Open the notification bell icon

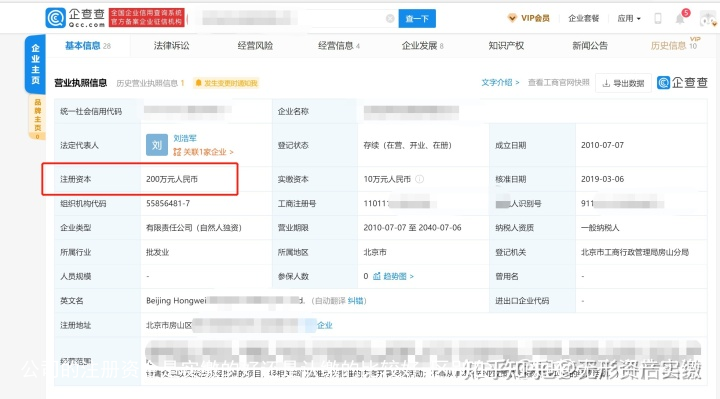[x=680, y=18]
